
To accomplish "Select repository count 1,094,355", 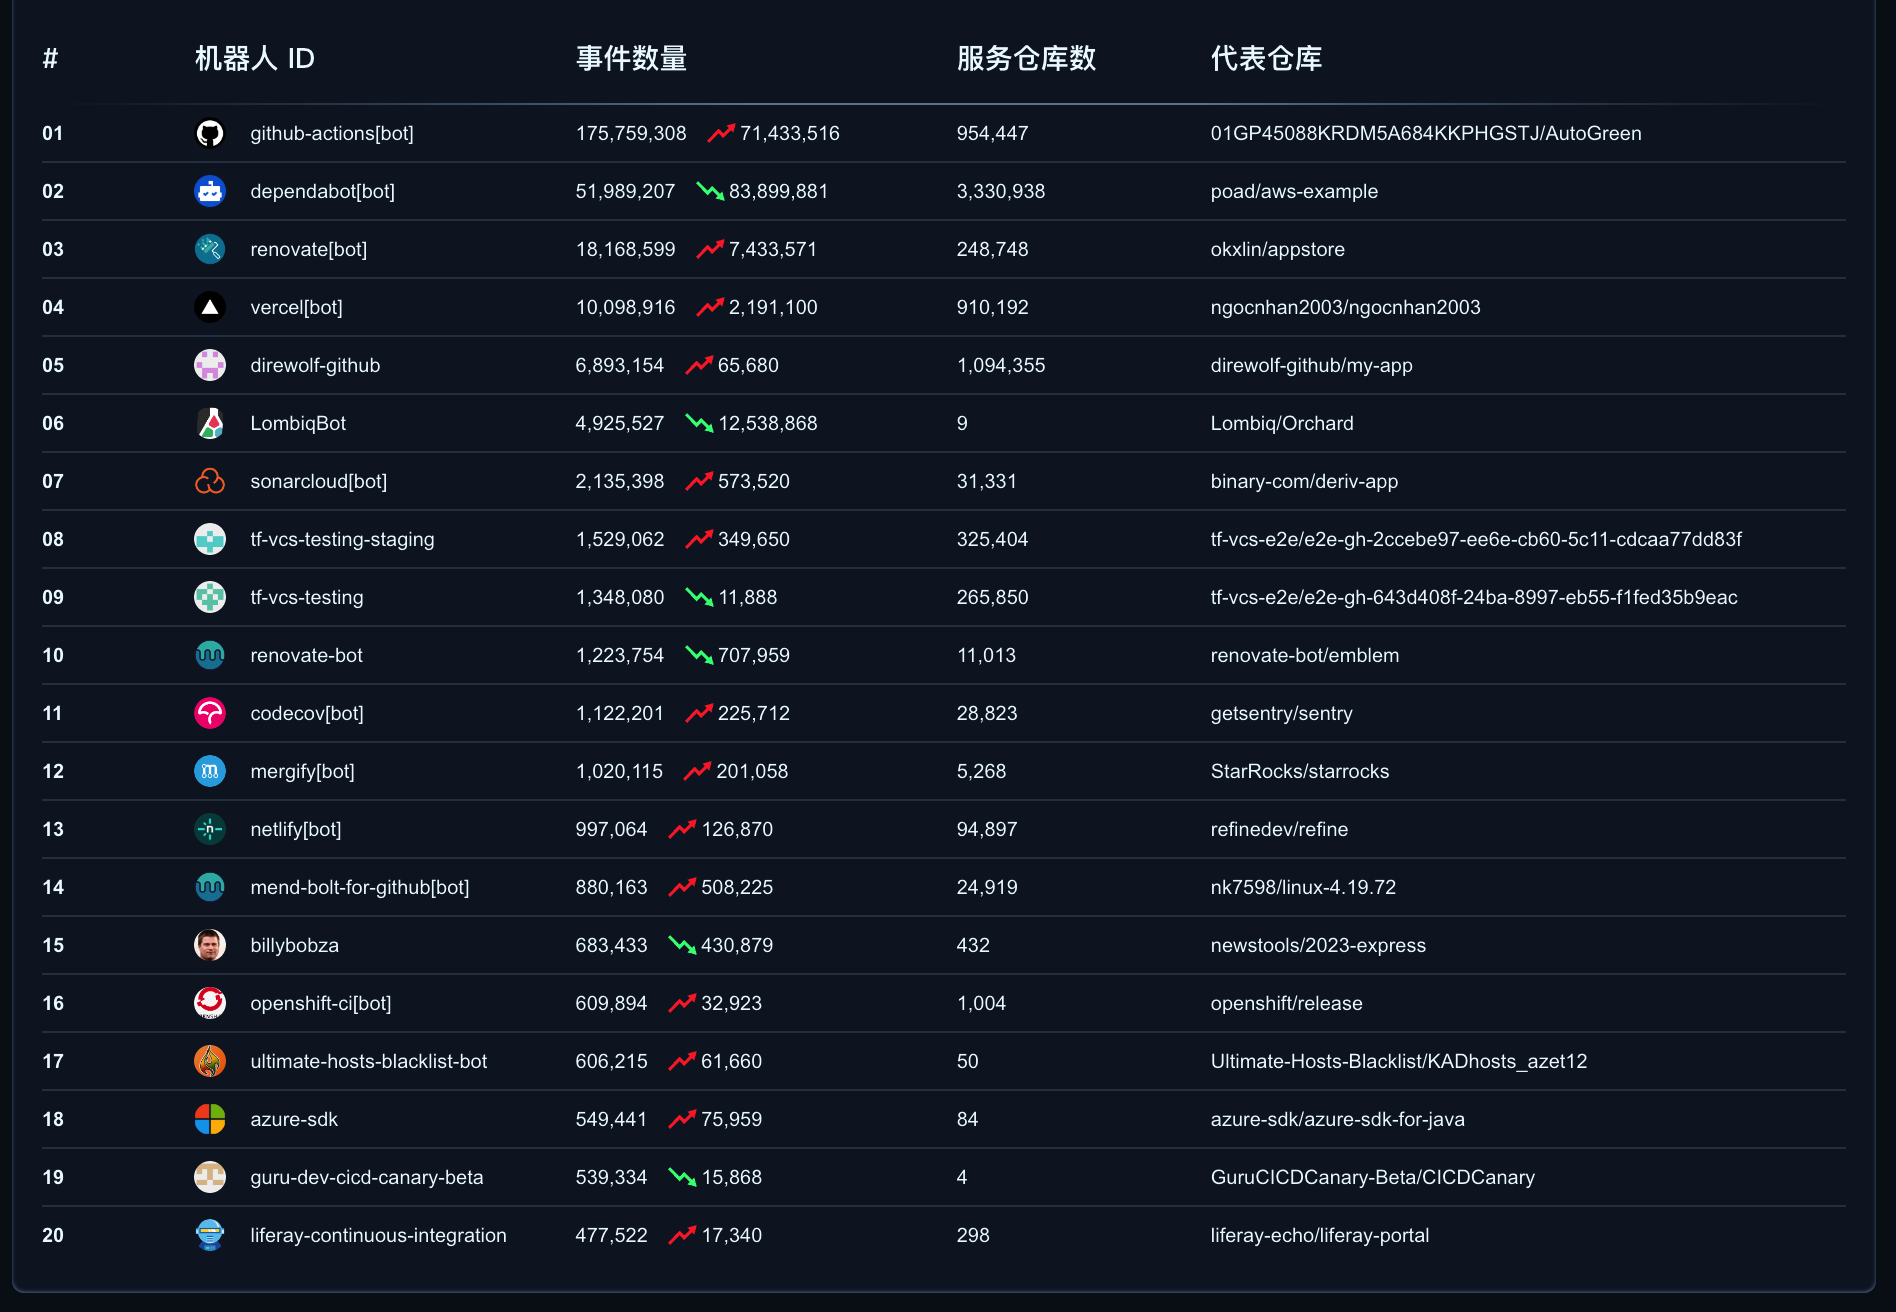I will (x=1000, y=365).
